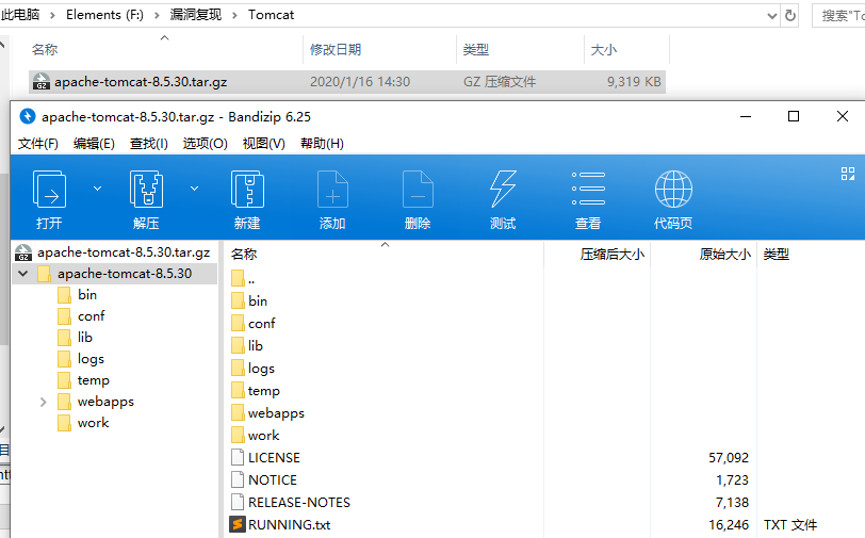Select LICENSE file icon in file list
Screen dimensions: 865x538
point(237,457)
